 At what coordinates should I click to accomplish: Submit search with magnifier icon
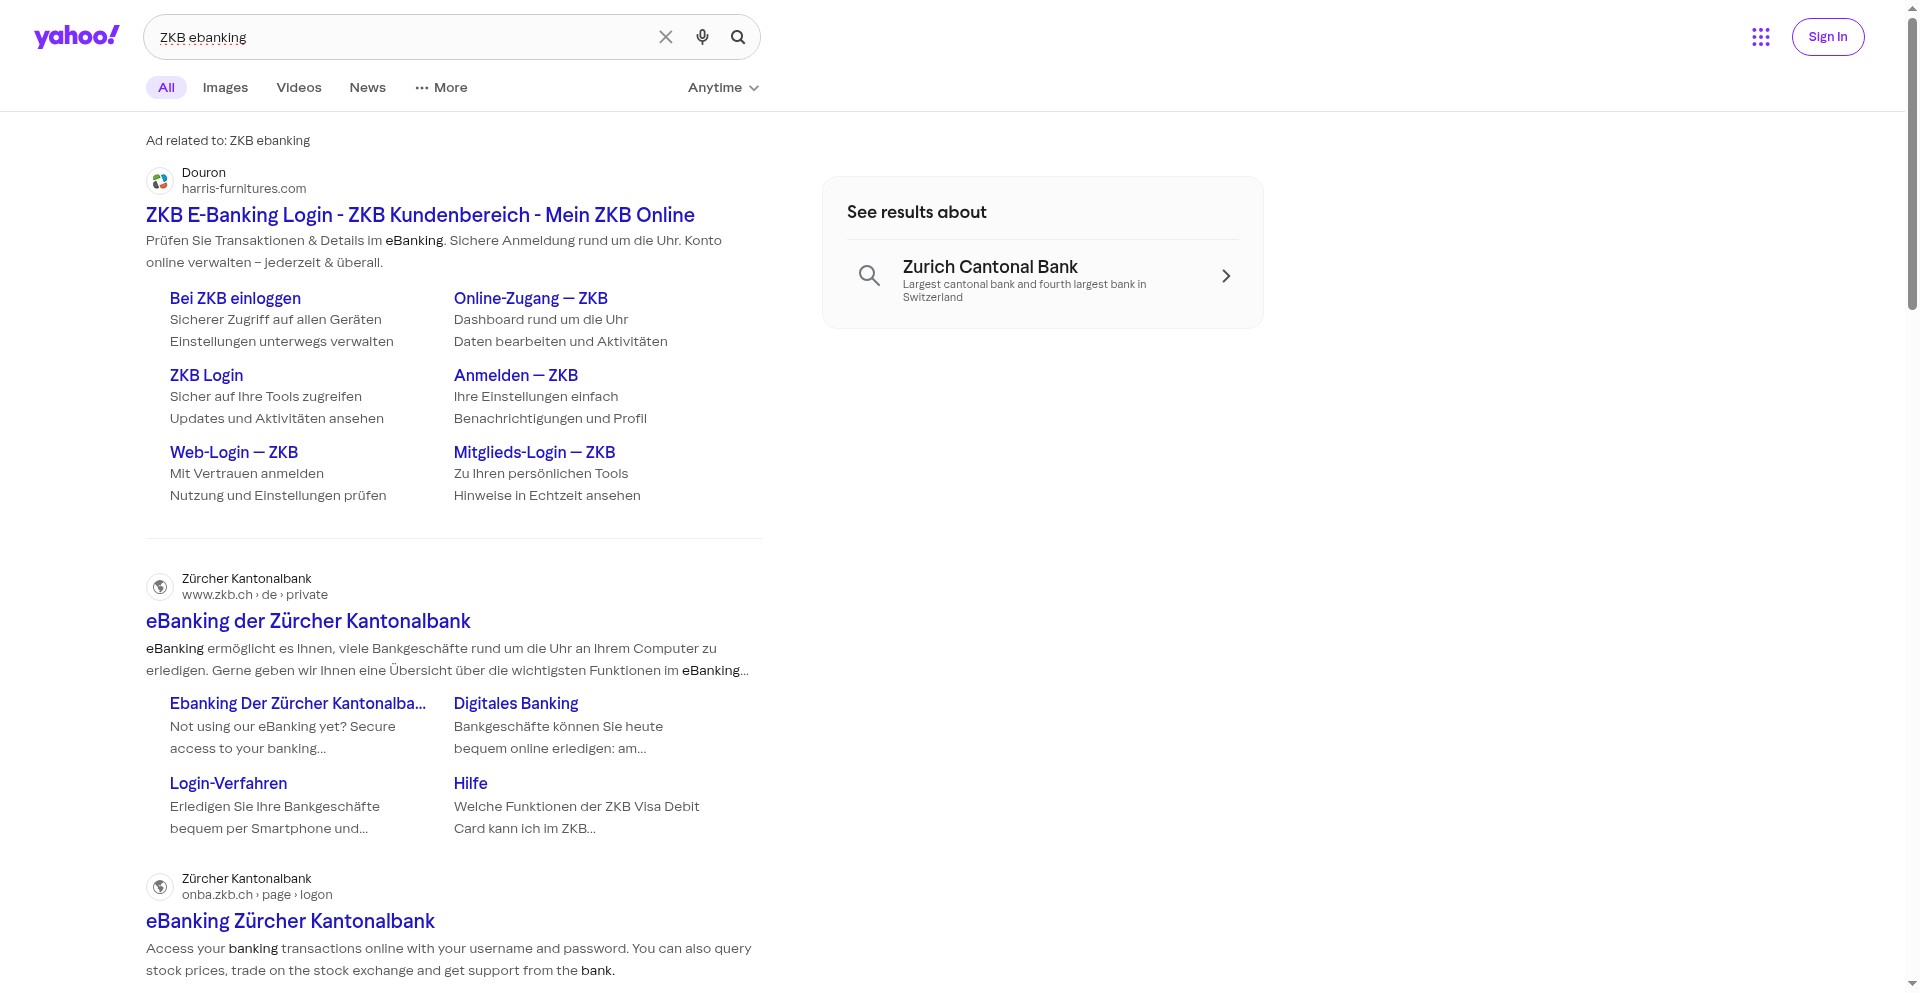coord(738,37)
